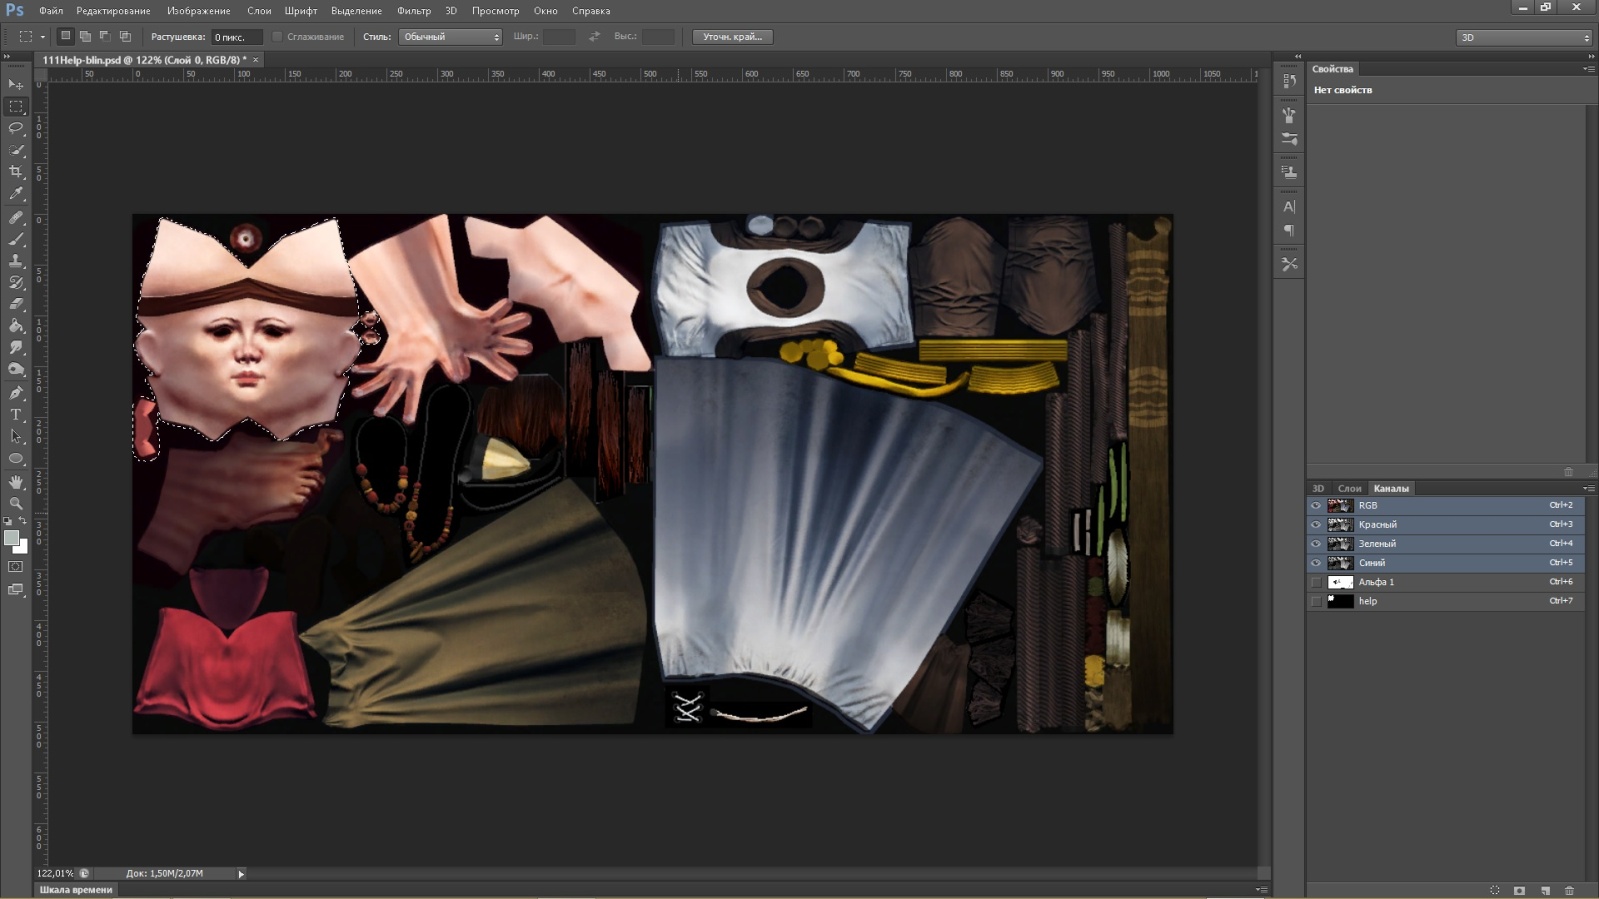Screen dimensions: 1599x899
Task: Open tool preset picker arrow
Action: 43,37
